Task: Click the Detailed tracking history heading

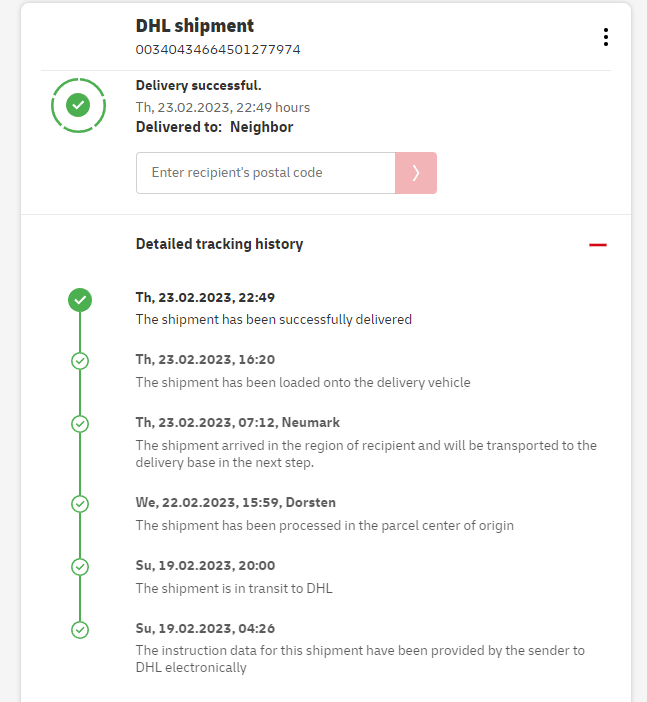Action: 219,244
